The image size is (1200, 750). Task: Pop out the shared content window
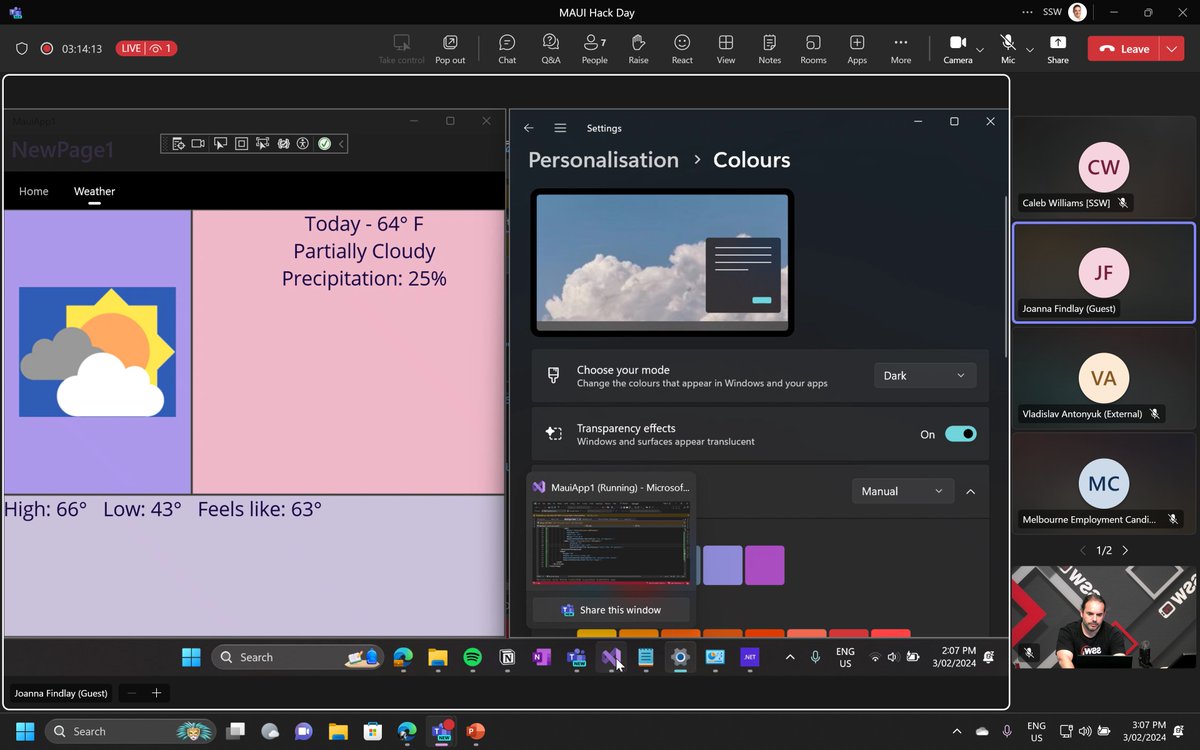(450, 48)
